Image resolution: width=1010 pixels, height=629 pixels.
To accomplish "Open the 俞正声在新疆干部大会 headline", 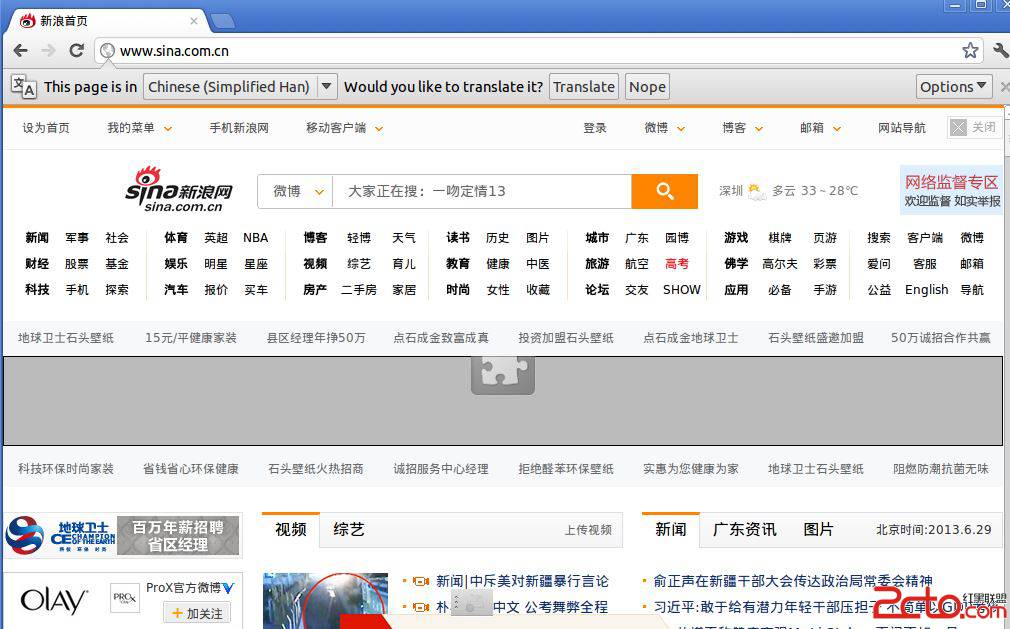I will pos(793,581).
